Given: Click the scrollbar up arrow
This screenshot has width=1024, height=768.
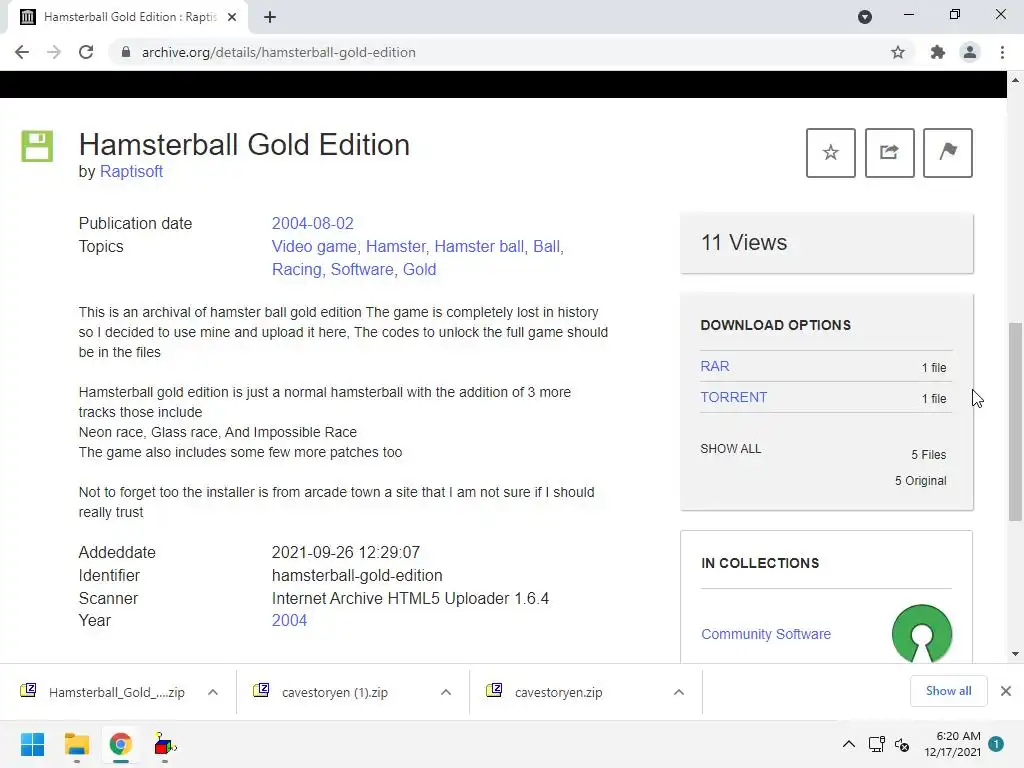Looking at the screenshot, I should pos(1015,80).
